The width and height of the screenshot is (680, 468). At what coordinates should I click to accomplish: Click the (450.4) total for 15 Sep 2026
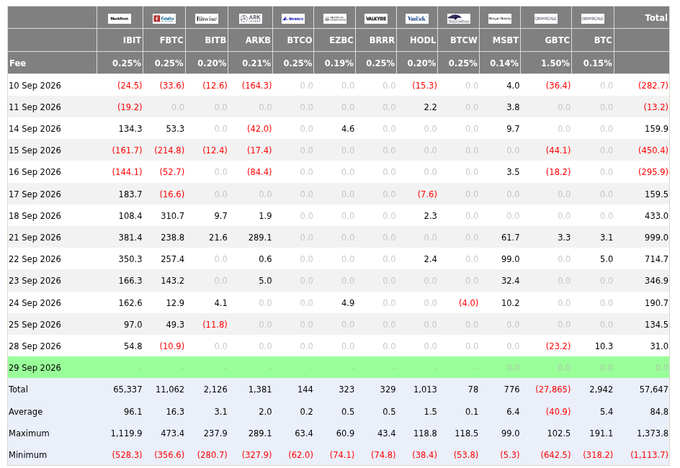pyautogui.click(x=653, y=151)
